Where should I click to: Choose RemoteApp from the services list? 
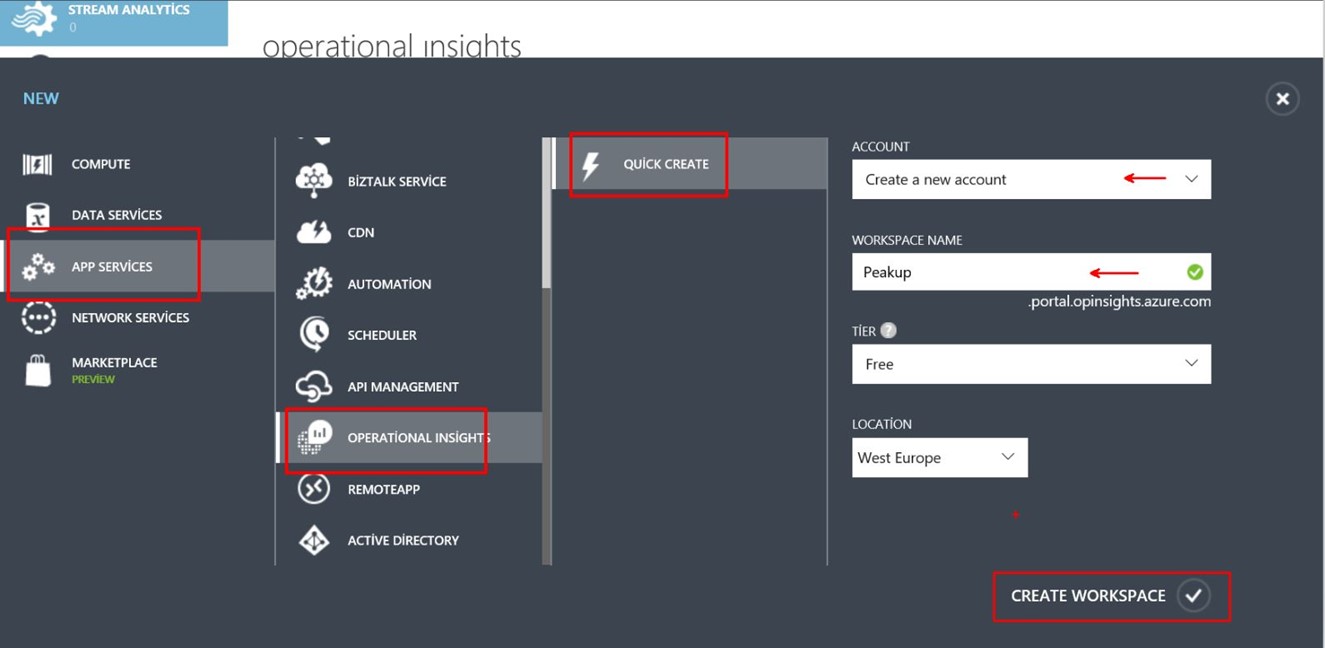coord(409,489)
